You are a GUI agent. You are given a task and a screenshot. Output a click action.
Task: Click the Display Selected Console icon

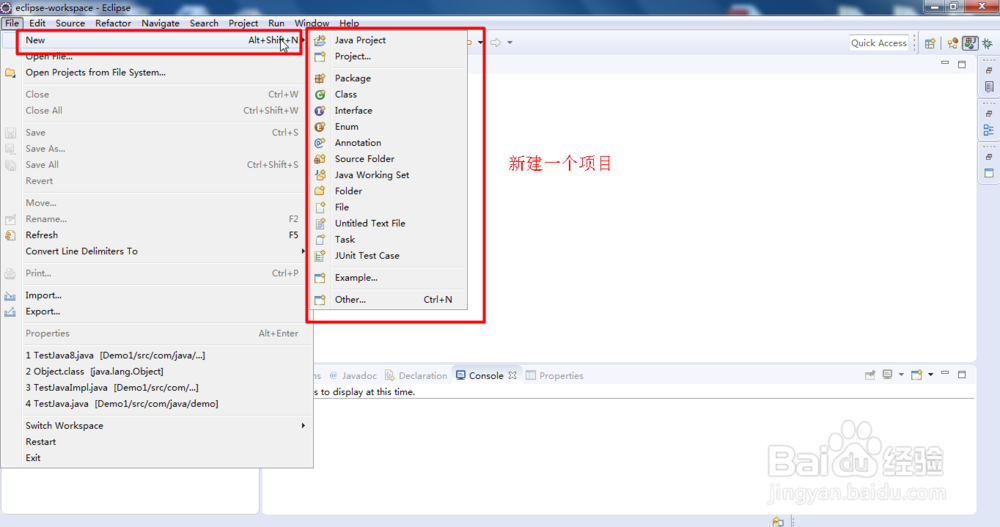(x=888, y=375)
